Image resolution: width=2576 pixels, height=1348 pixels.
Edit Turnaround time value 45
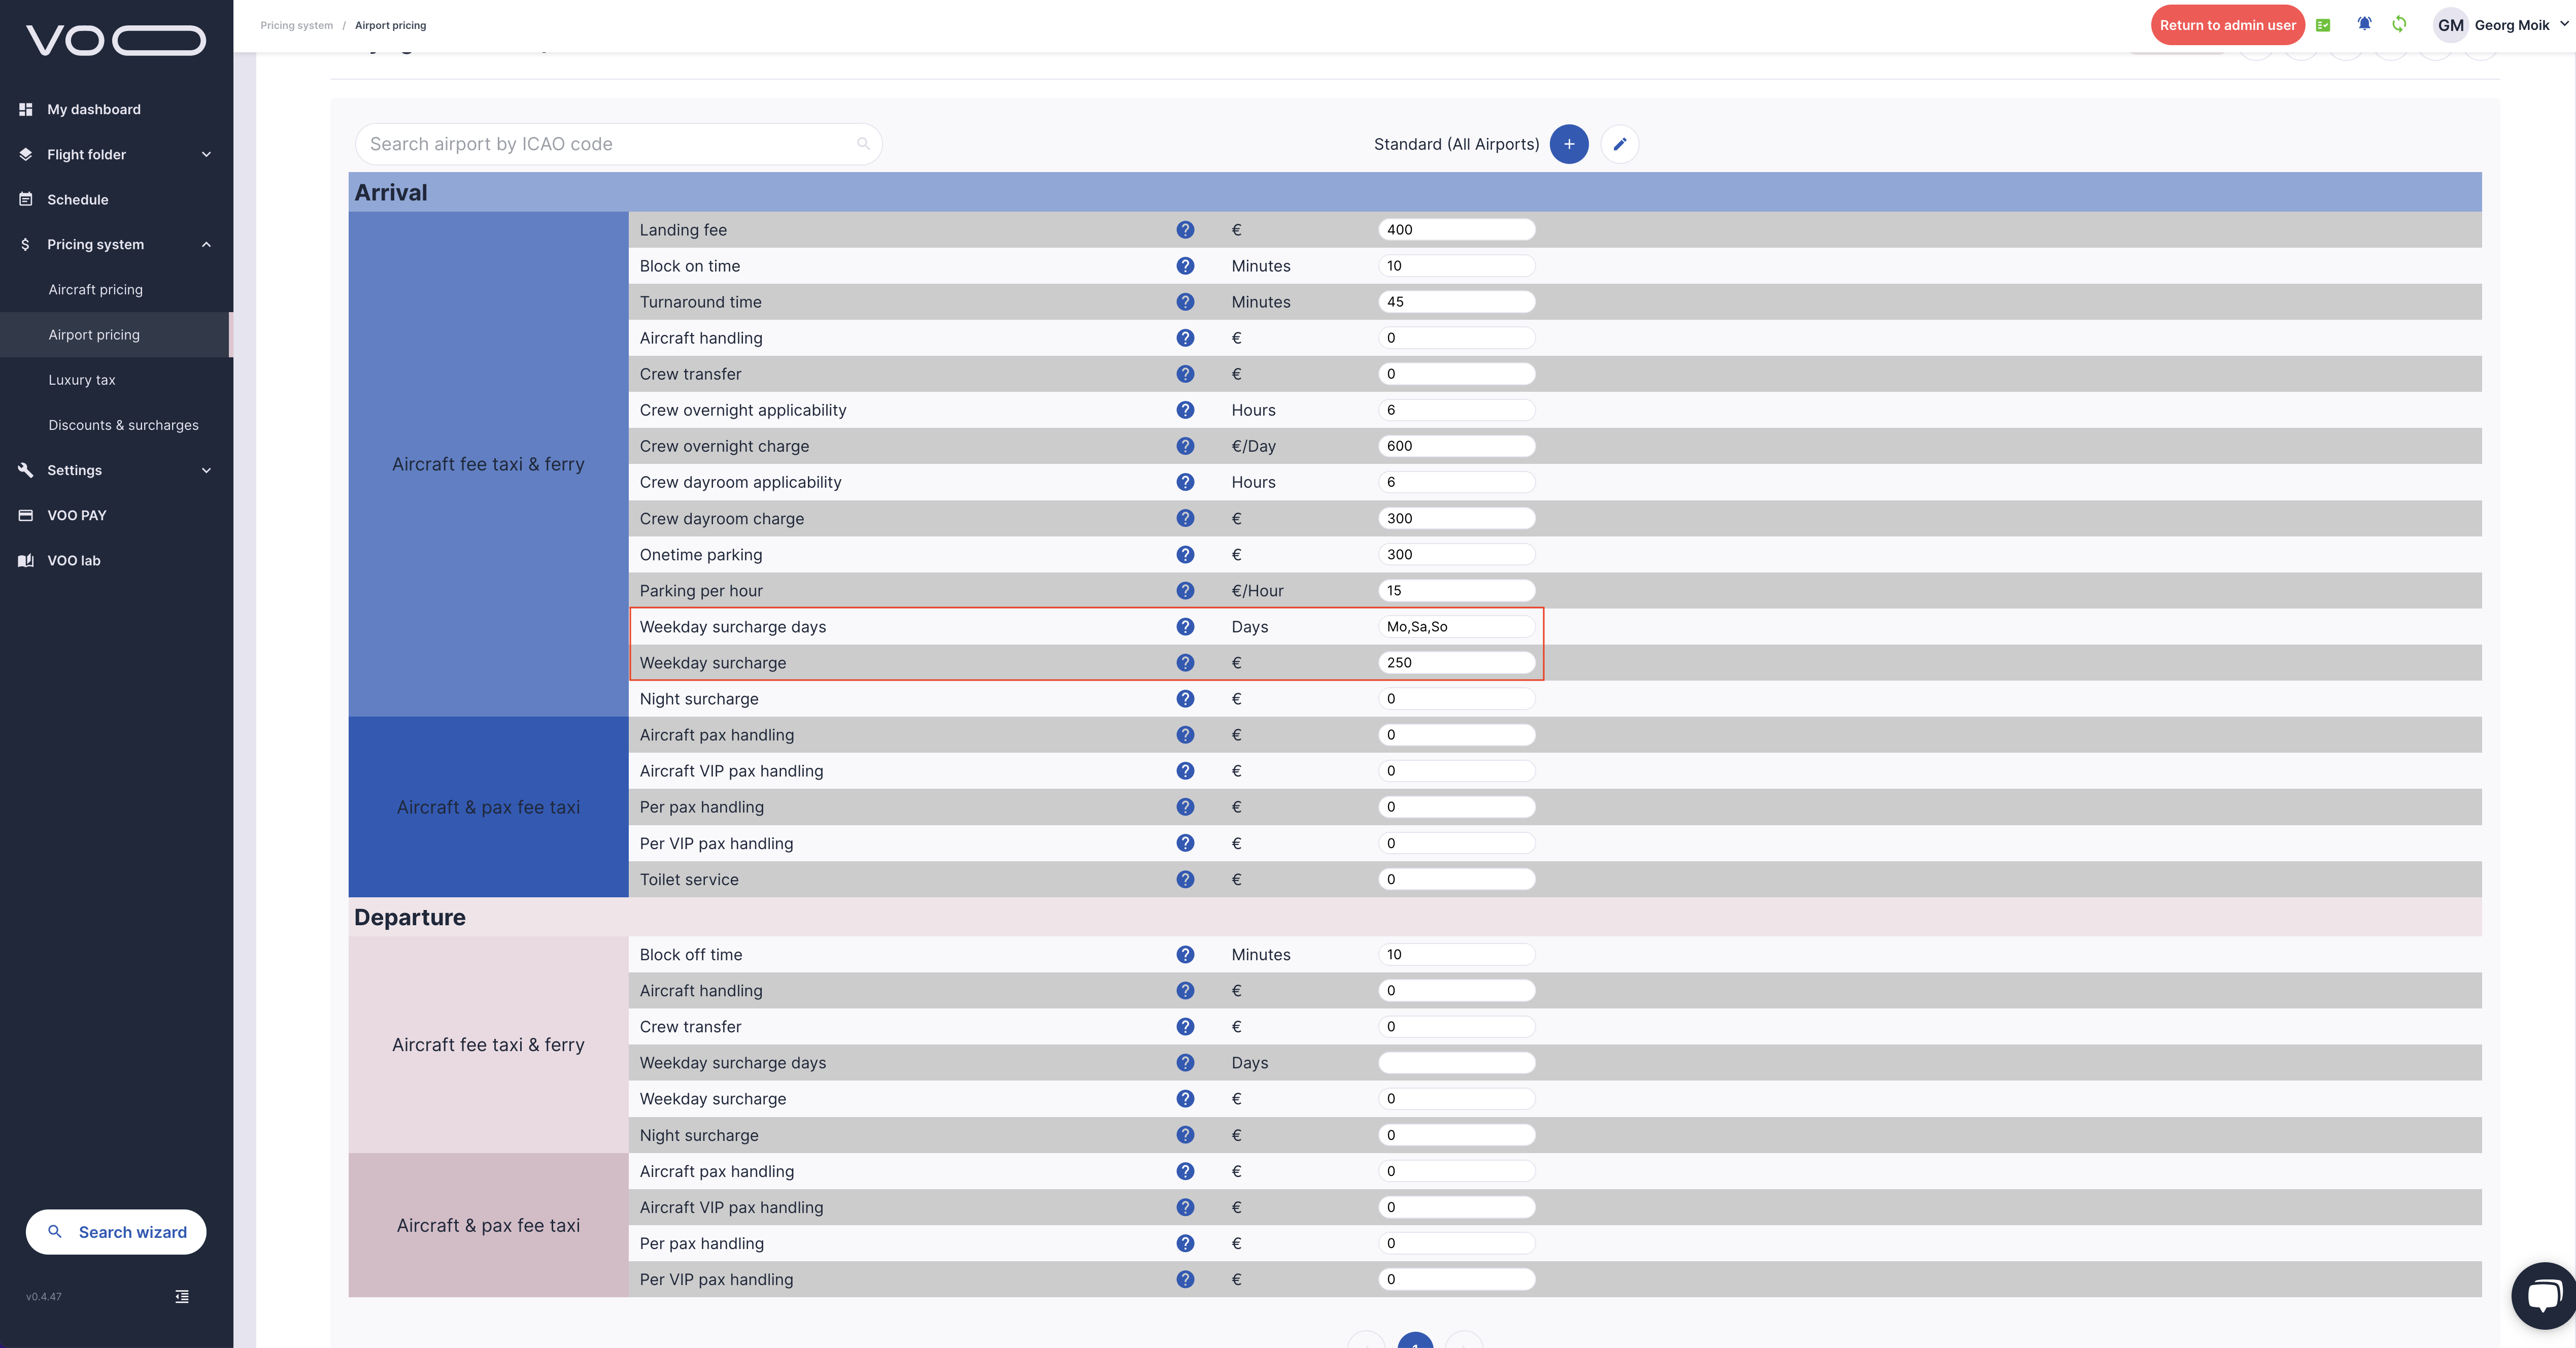click(1456, 301)
